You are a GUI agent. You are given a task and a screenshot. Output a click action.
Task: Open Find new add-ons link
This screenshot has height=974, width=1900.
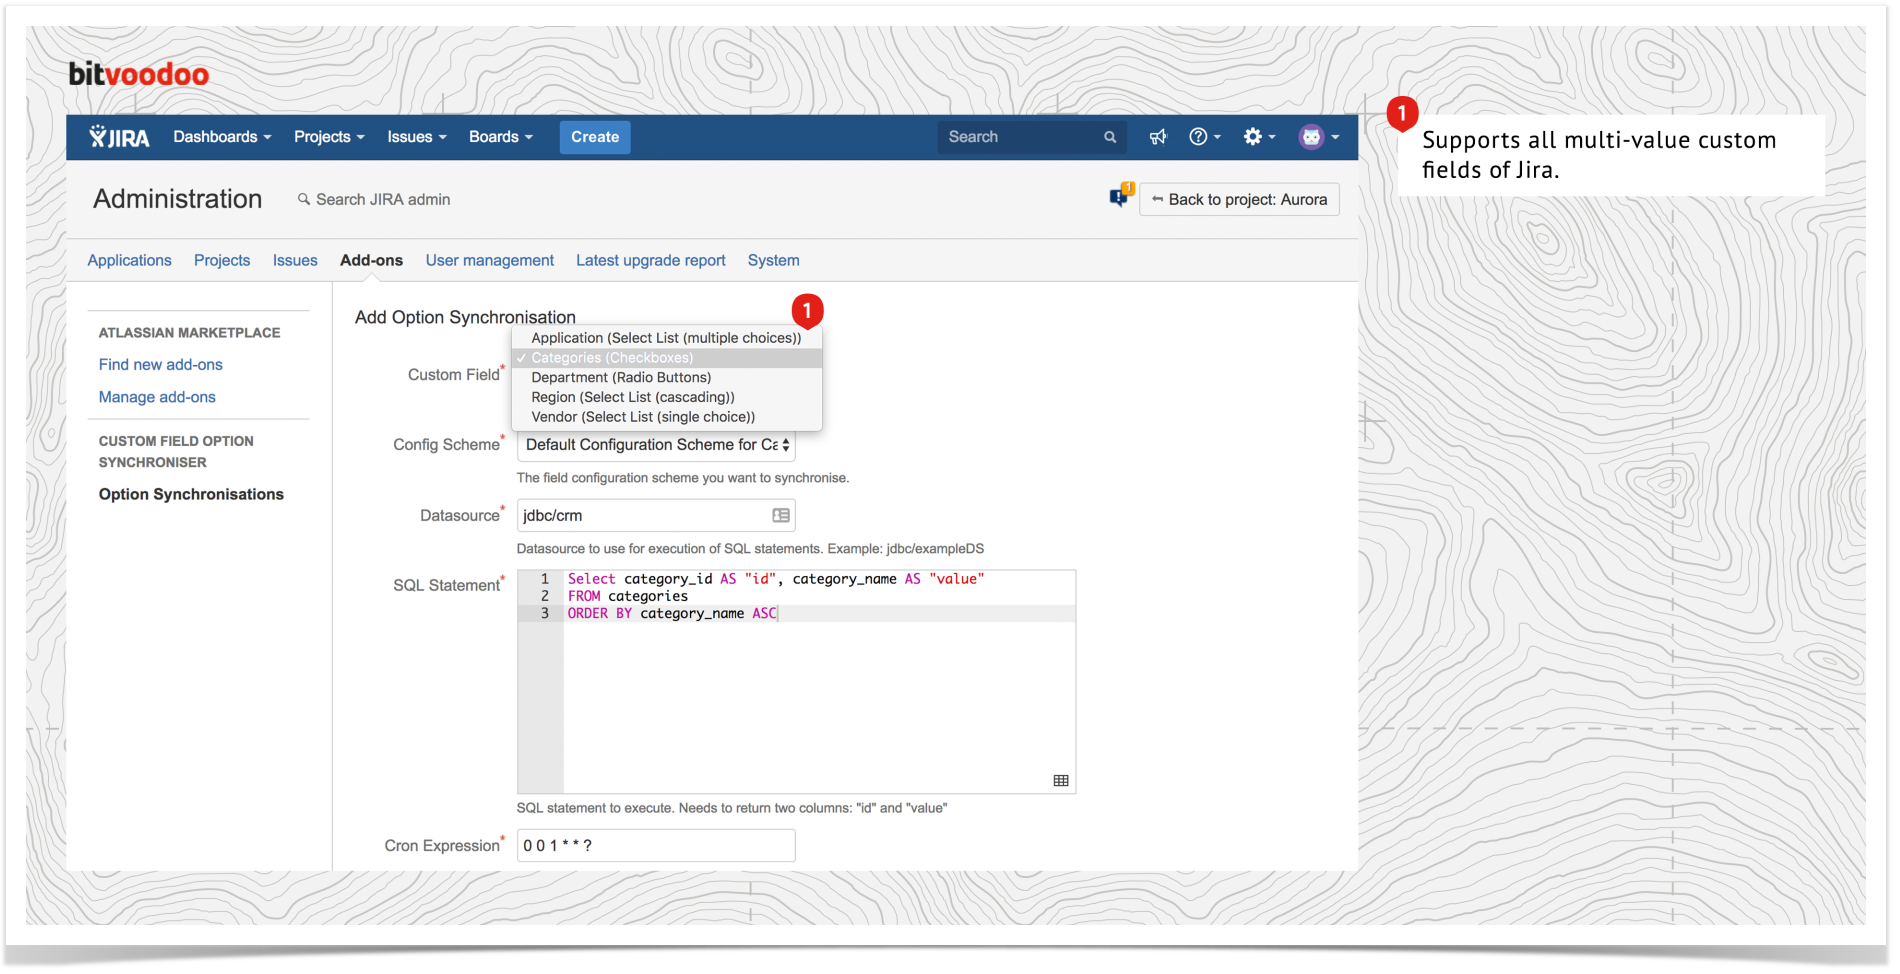click(160, 365)
